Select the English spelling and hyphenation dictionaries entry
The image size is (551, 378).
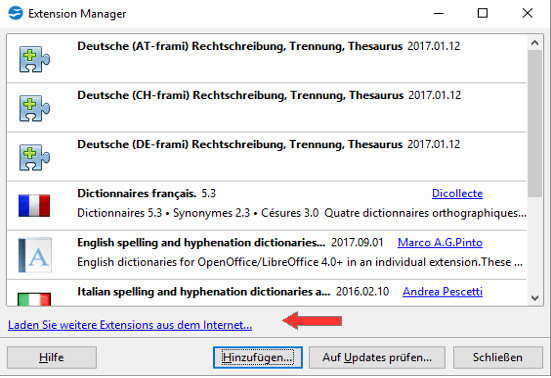point(267,255)
